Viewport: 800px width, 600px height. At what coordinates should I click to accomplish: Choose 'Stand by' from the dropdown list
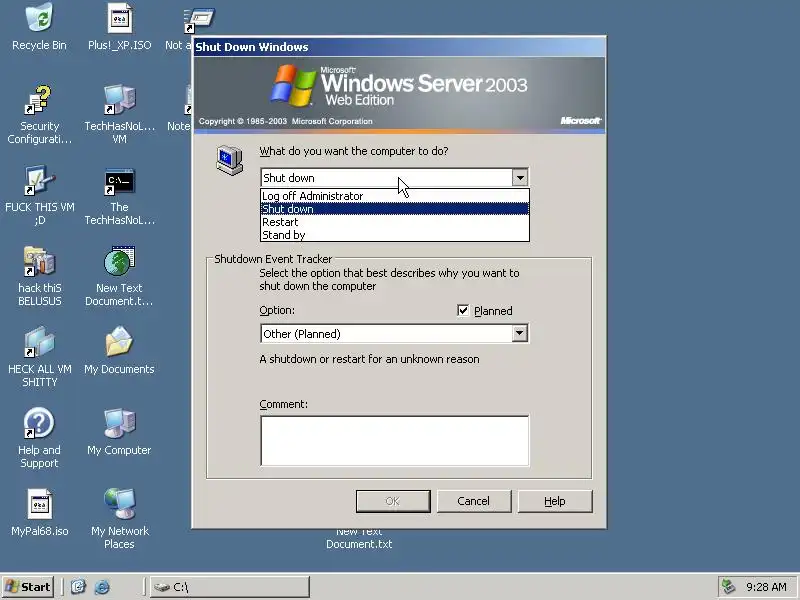pyautogui.click(x=395, y=235)
